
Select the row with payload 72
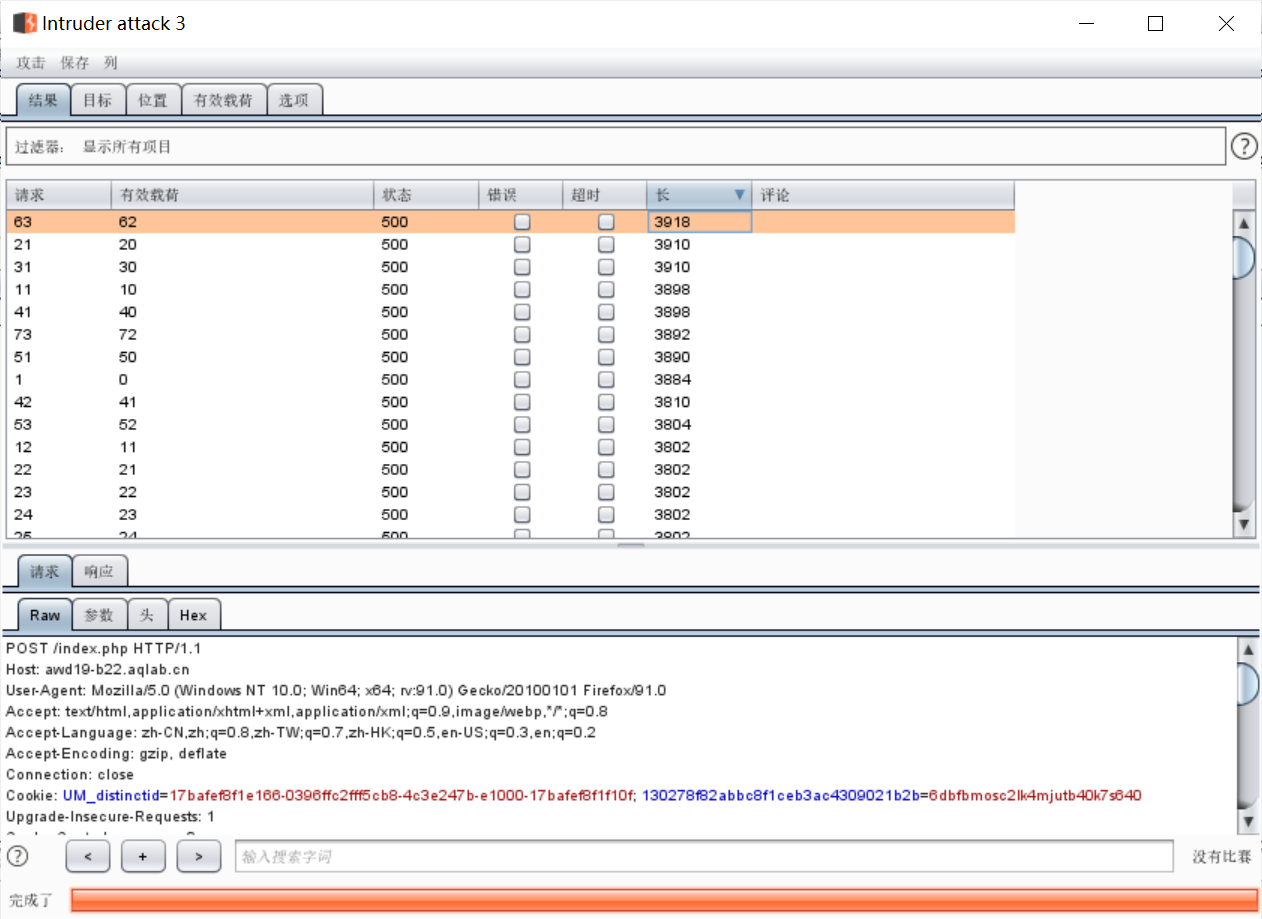pyautogui.click(x=510, y=335)
